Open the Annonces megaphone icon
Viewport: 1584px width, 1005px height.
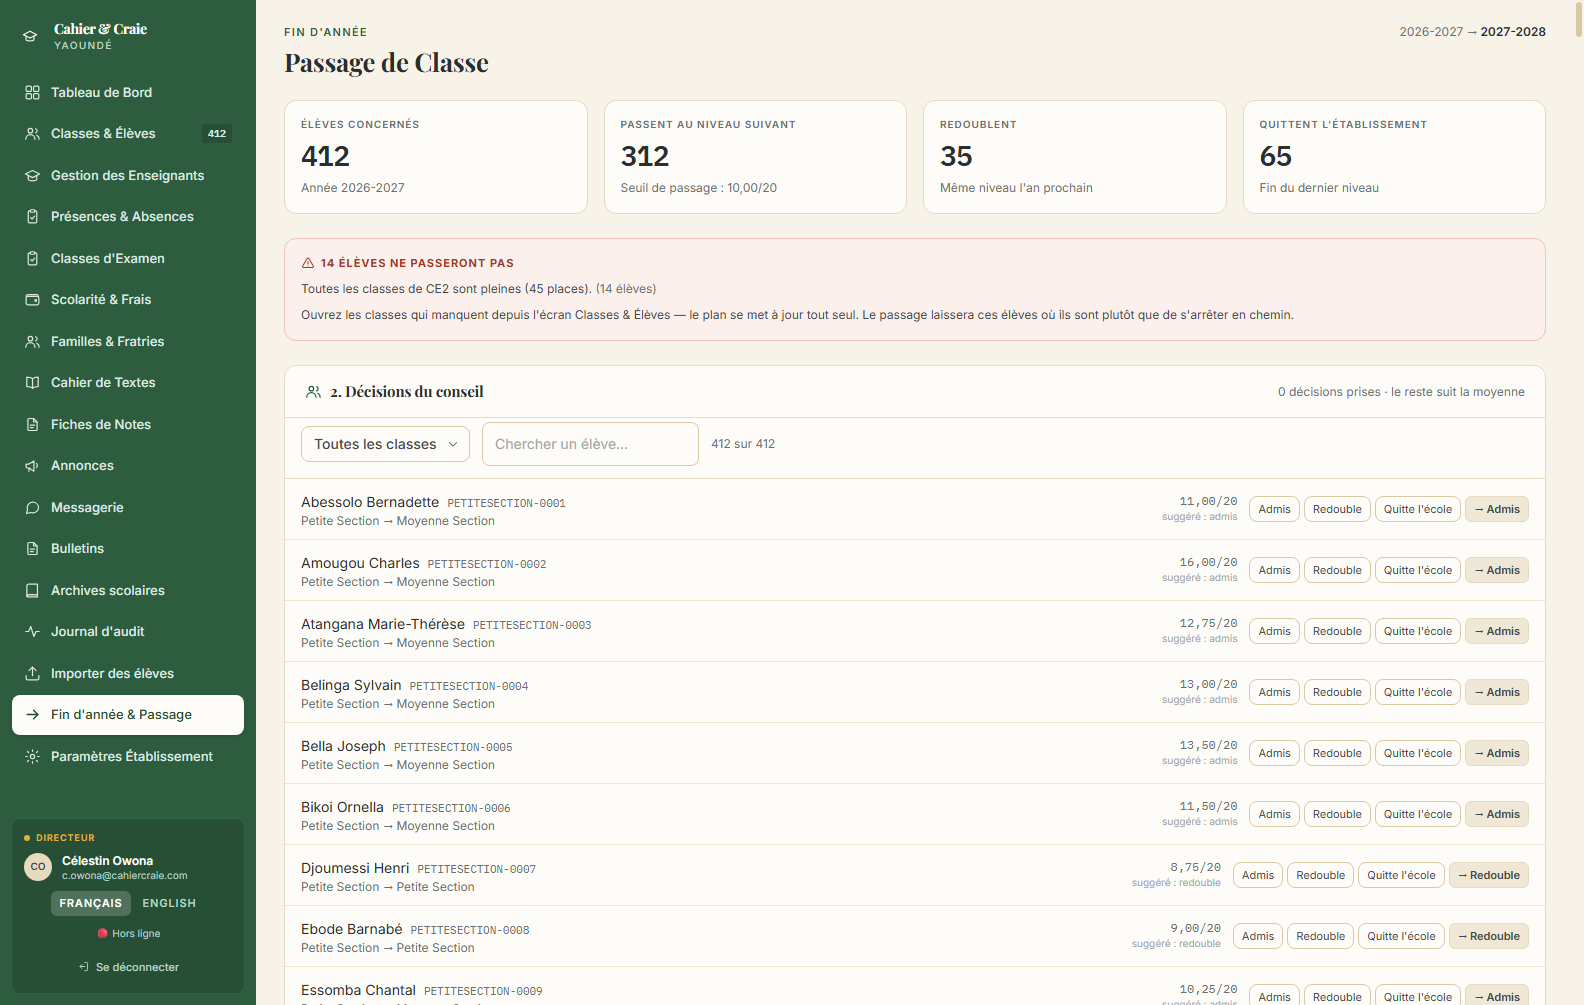(32, 466)
